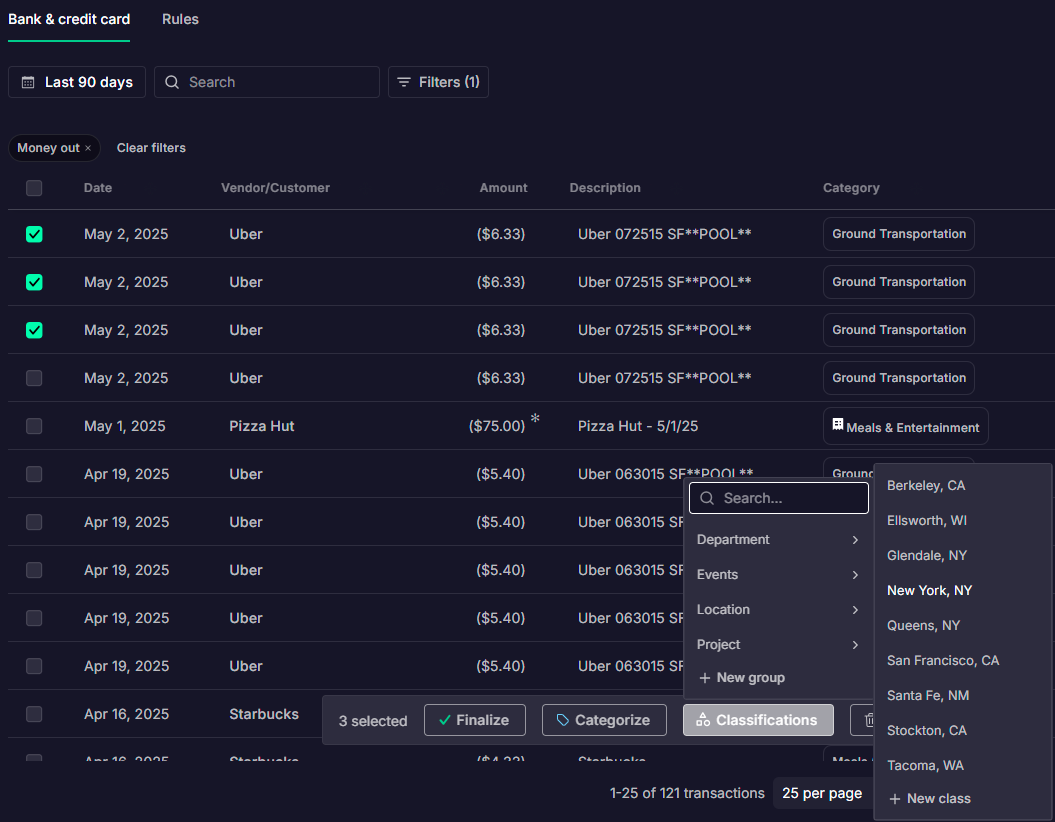Click the Classifications button

[x=758, y=720]
